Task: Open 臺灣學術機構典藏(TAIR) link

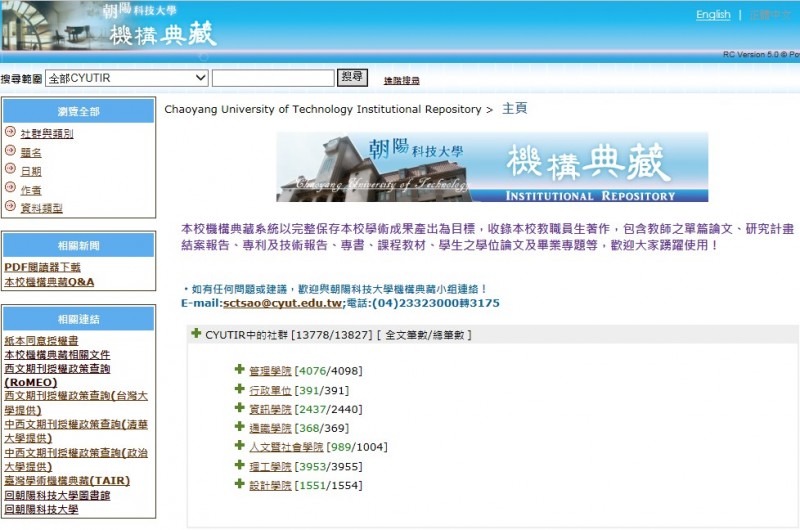Action: click(67, 481)
